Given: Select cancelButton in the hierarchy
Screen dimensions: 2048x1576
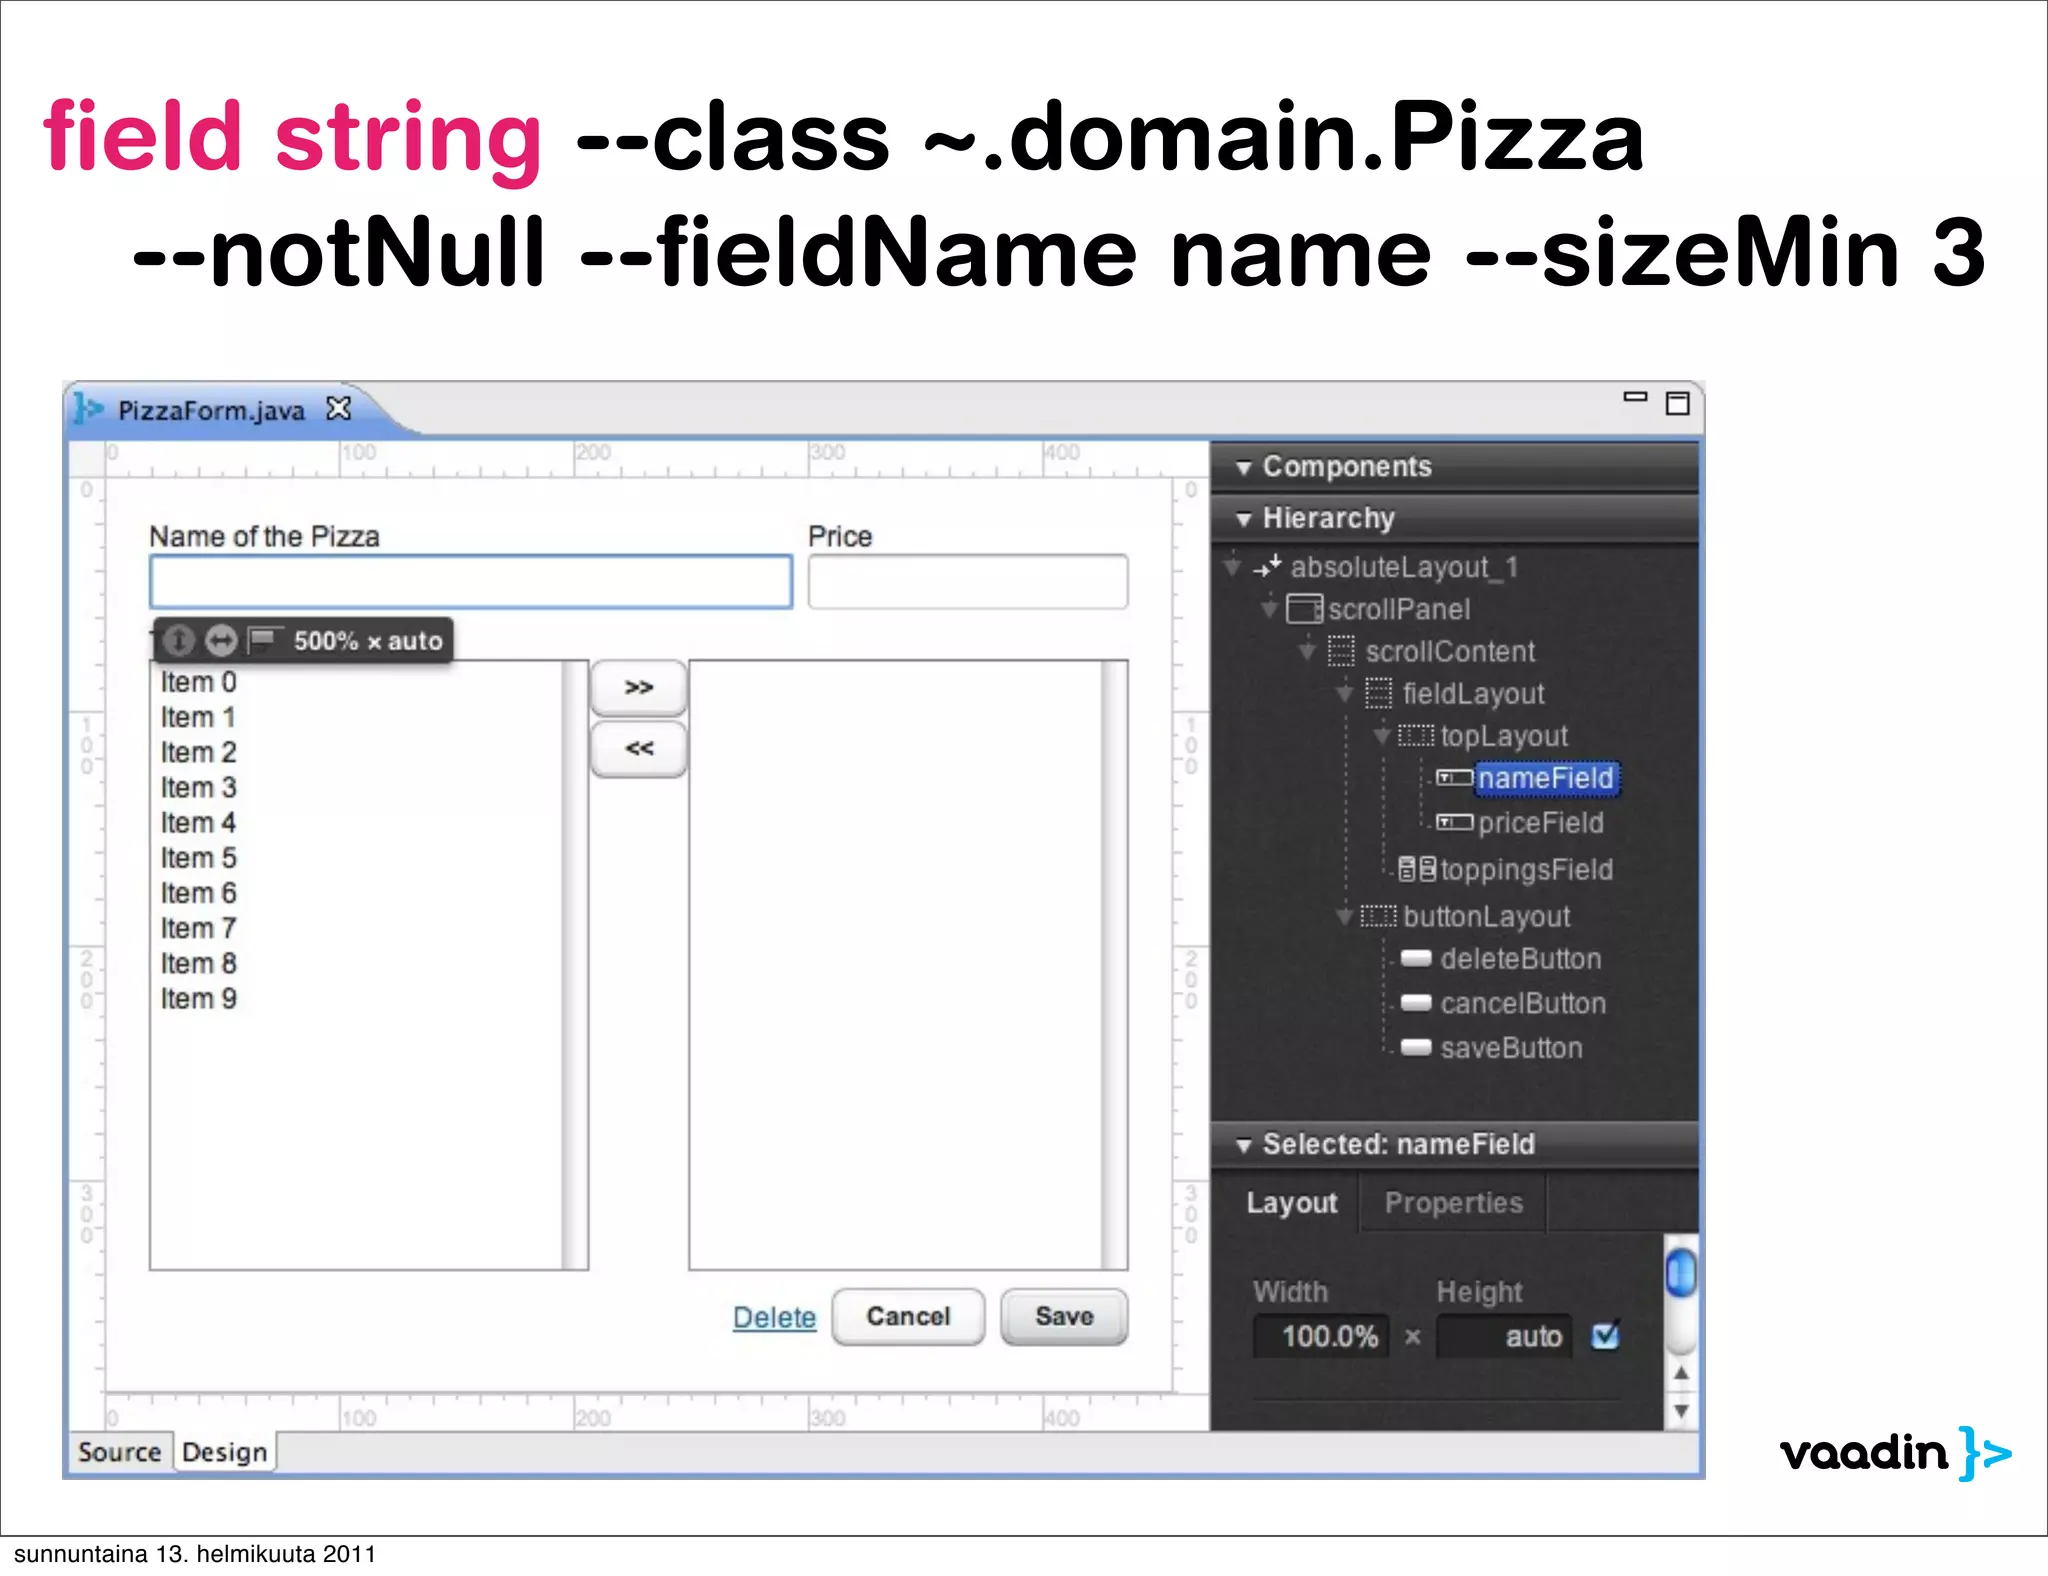Looking at the screenshot, I should pos(1522,1003).
